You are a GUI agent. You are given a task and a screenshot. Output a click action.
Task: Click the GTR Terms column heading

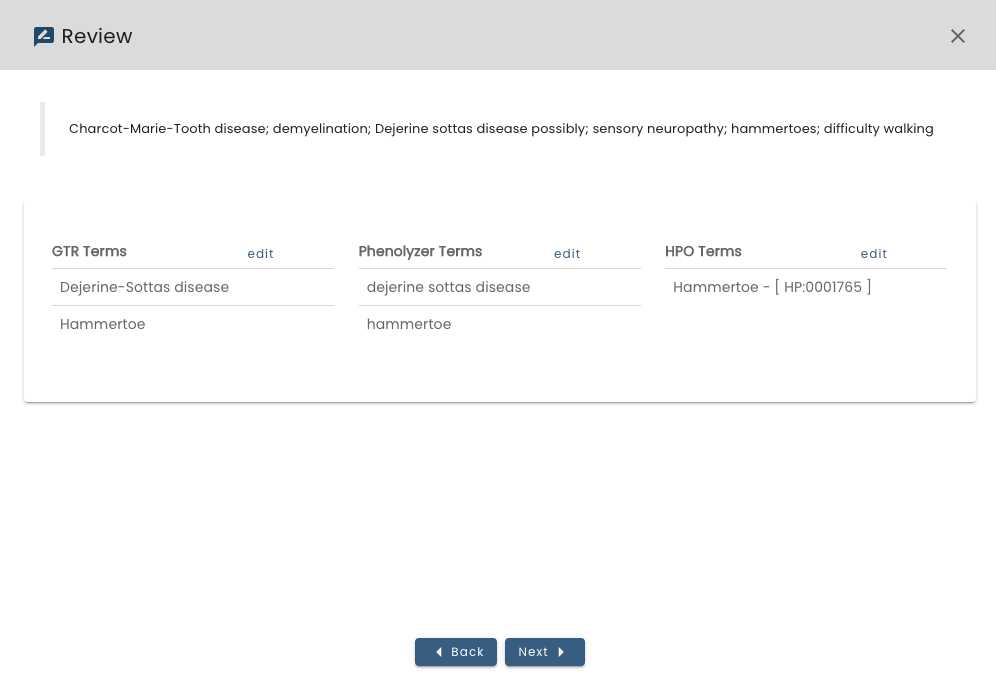(89, 251)
